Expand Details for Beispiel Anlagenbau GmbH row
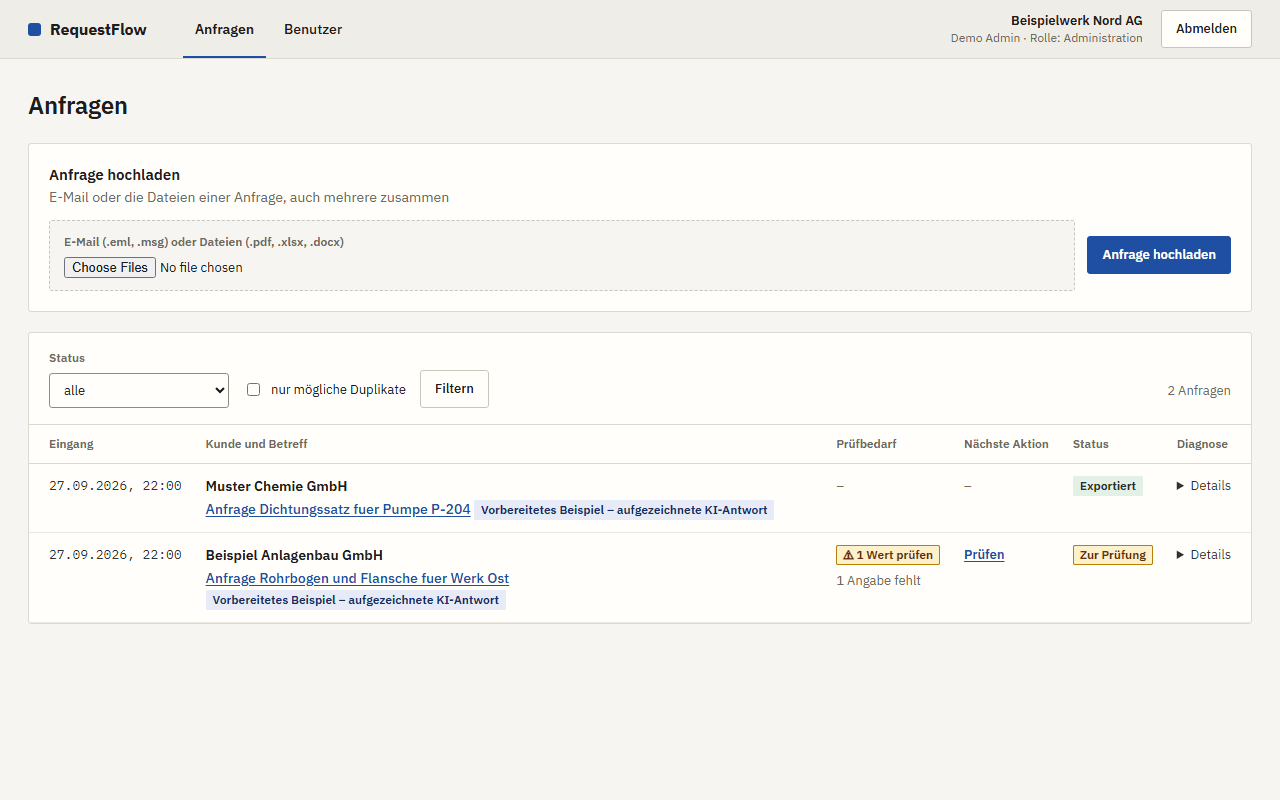 coord(1203,555)
